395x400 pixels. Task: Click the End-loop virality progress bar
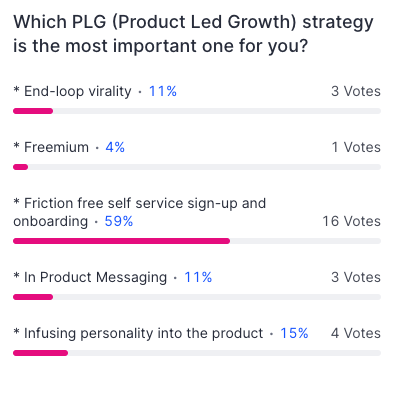coord(197,111)
